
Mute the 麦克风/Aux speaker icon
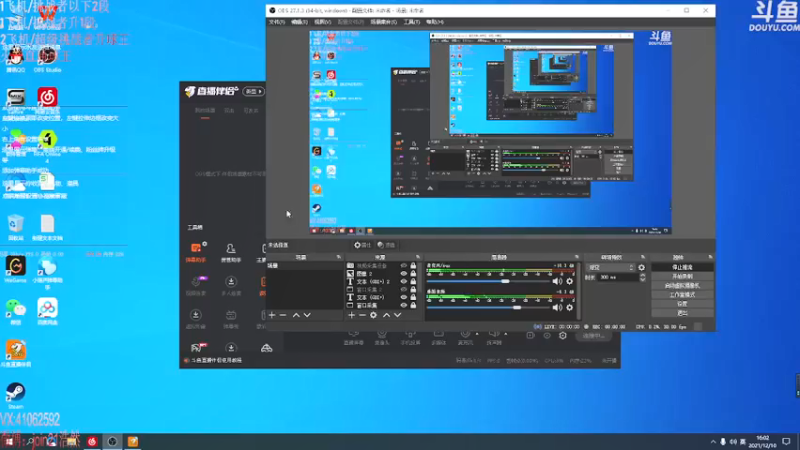[557, 281]
